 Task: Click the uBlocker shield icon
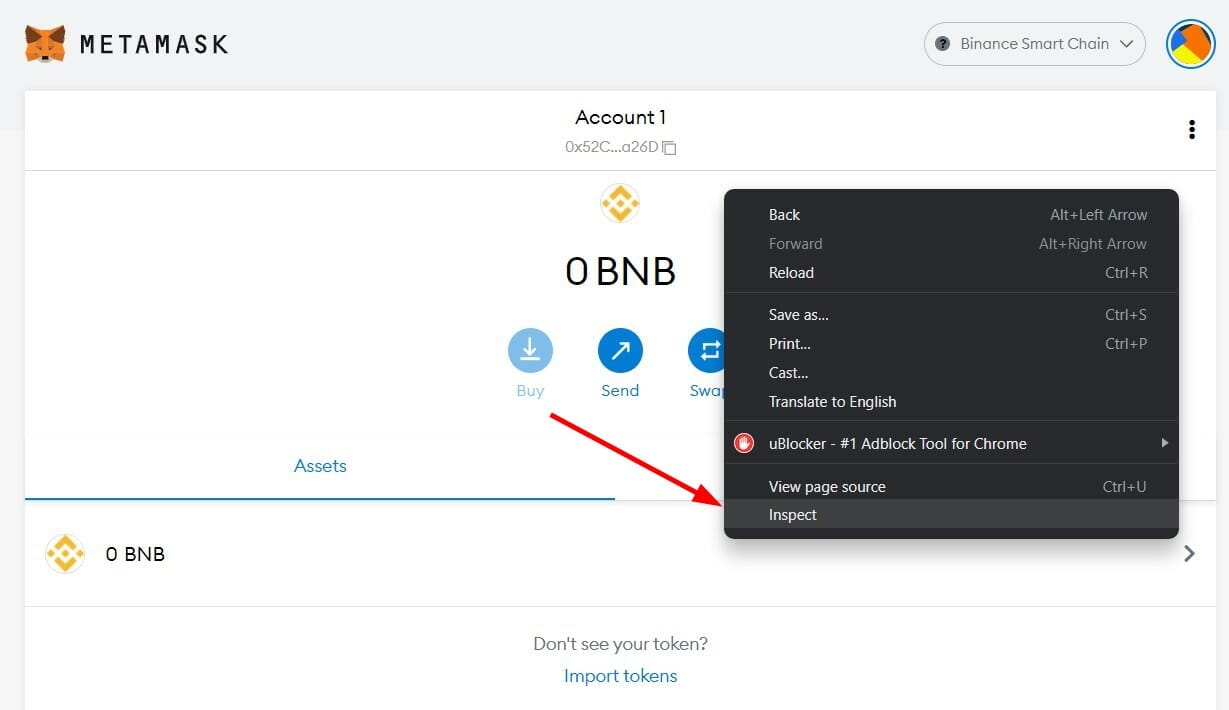pos(743,442)
